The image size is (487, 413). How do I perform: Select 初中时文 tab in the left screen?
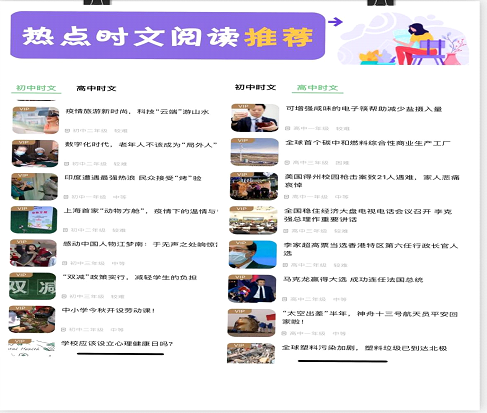click(36, 88)
